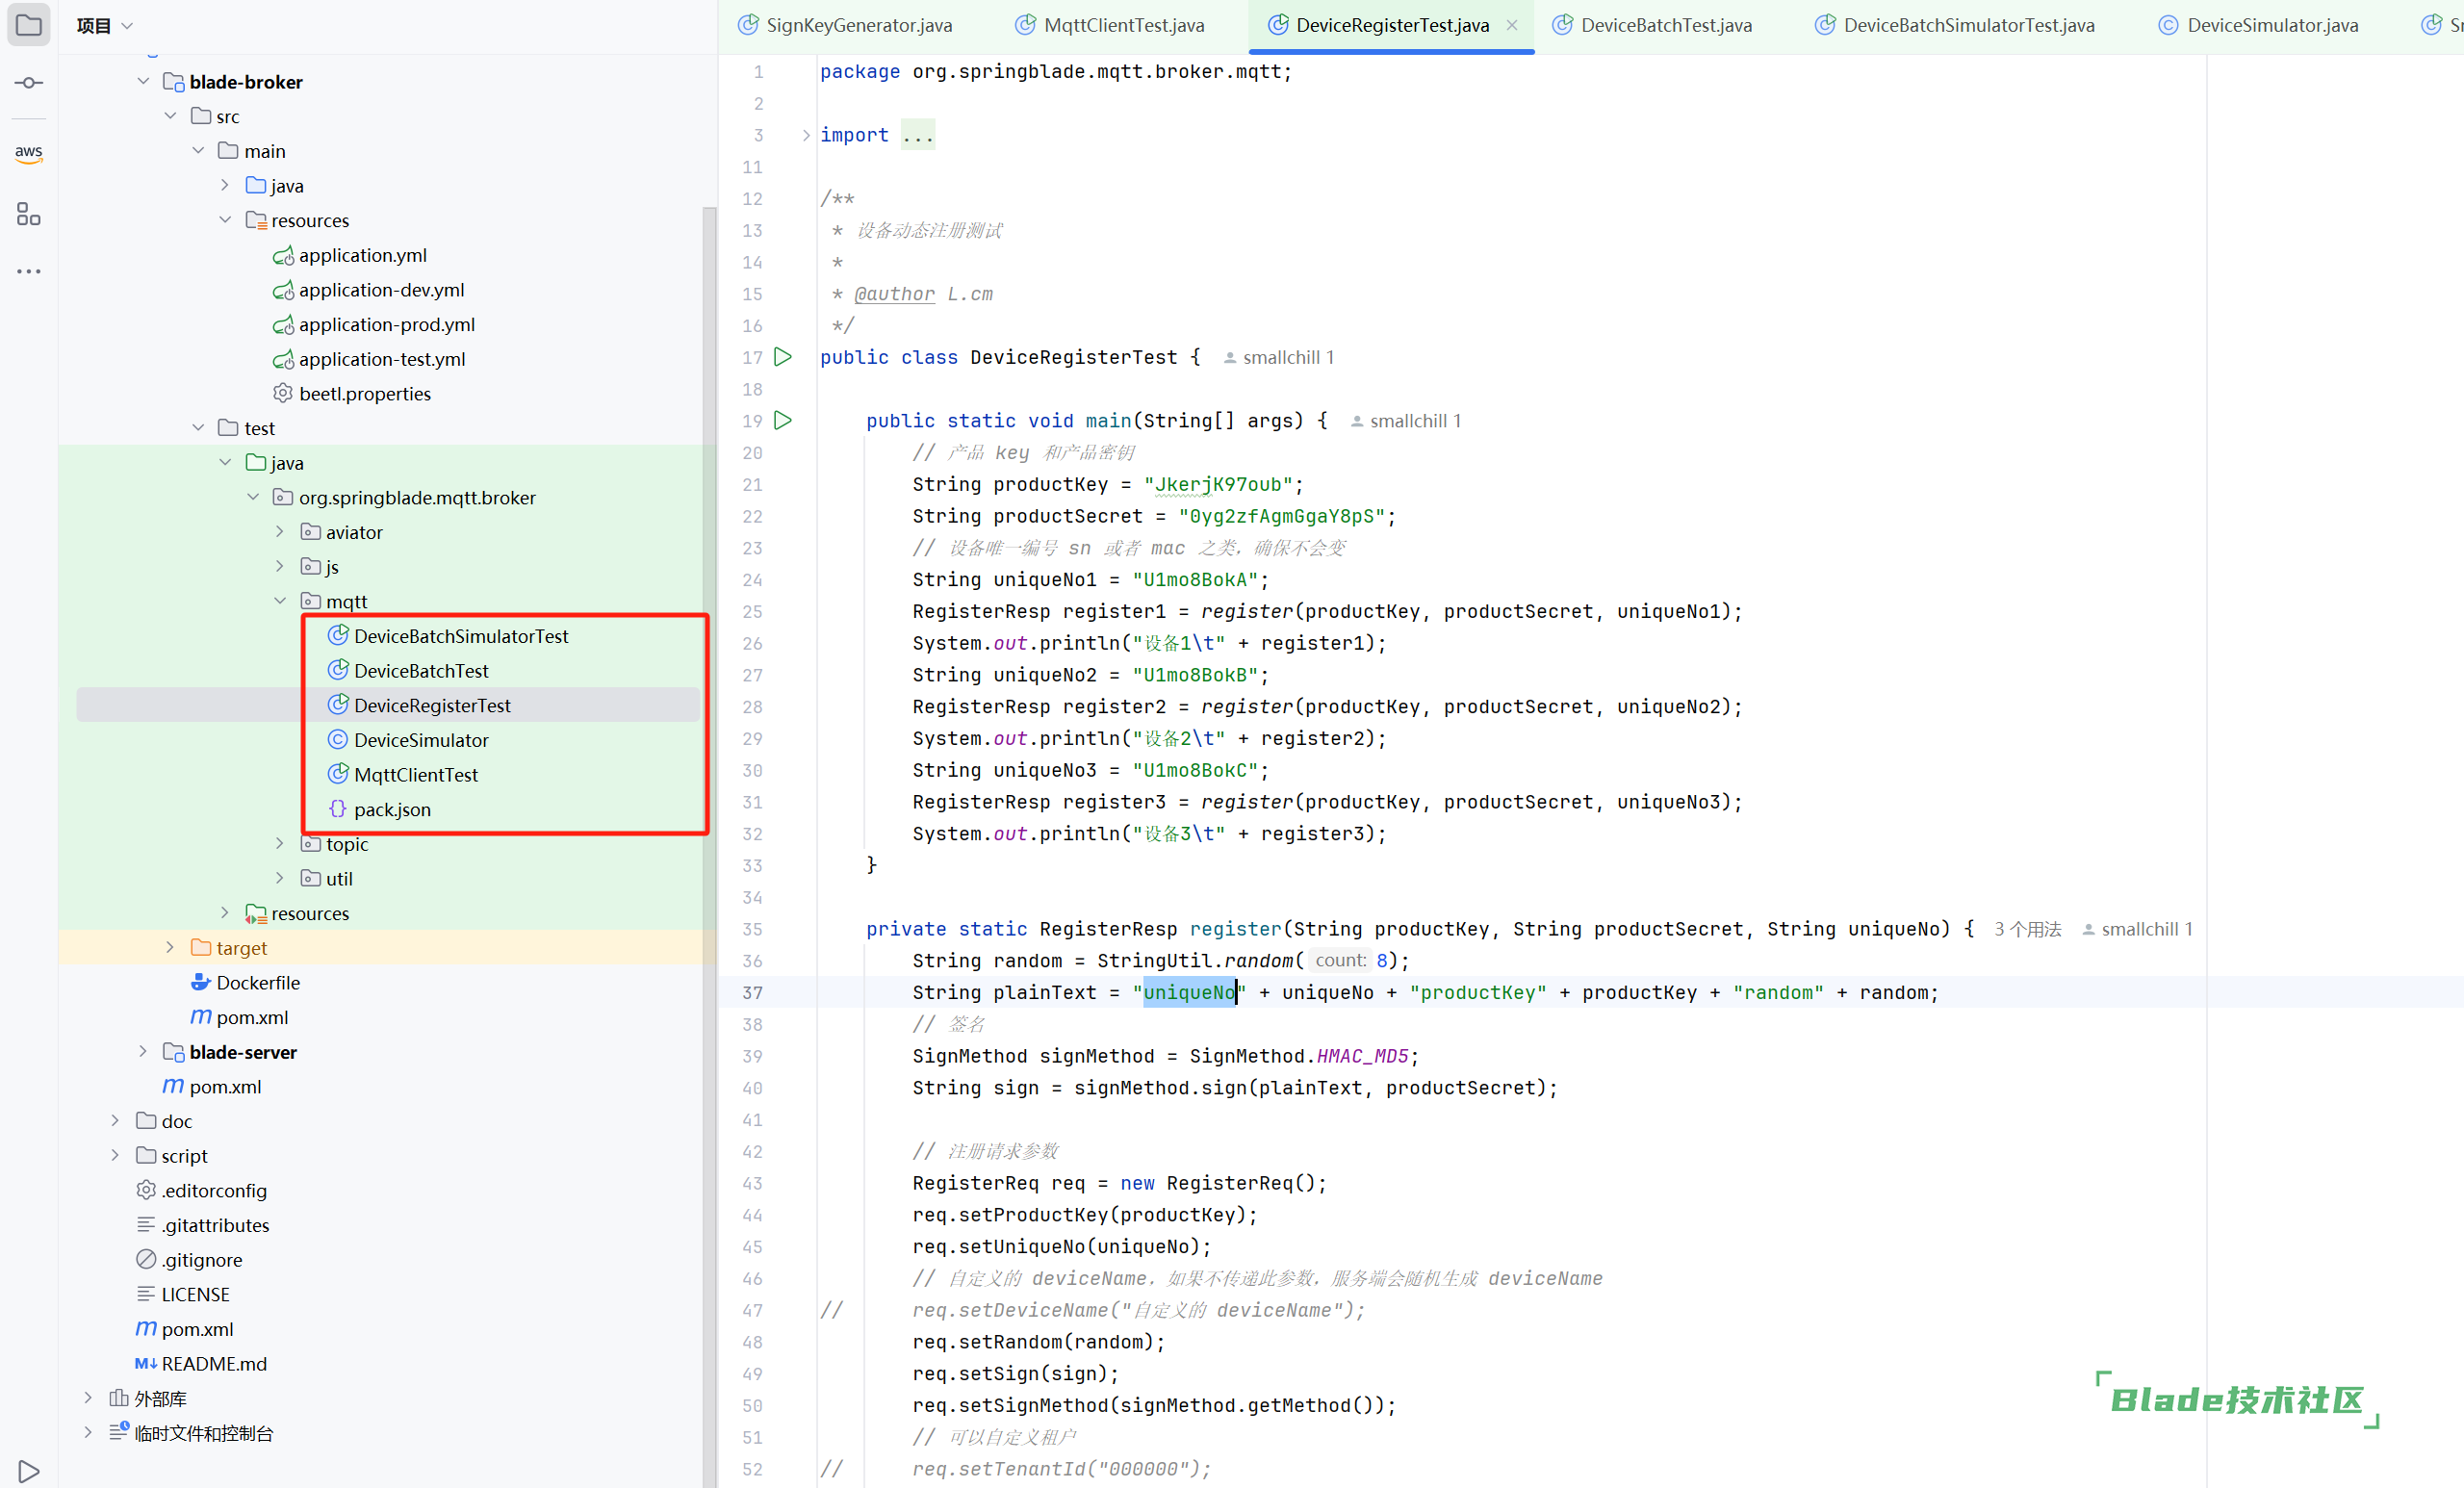Click the .editorconfig gear icon
Screen dimensions: 2464x1488
[146, 1190]
